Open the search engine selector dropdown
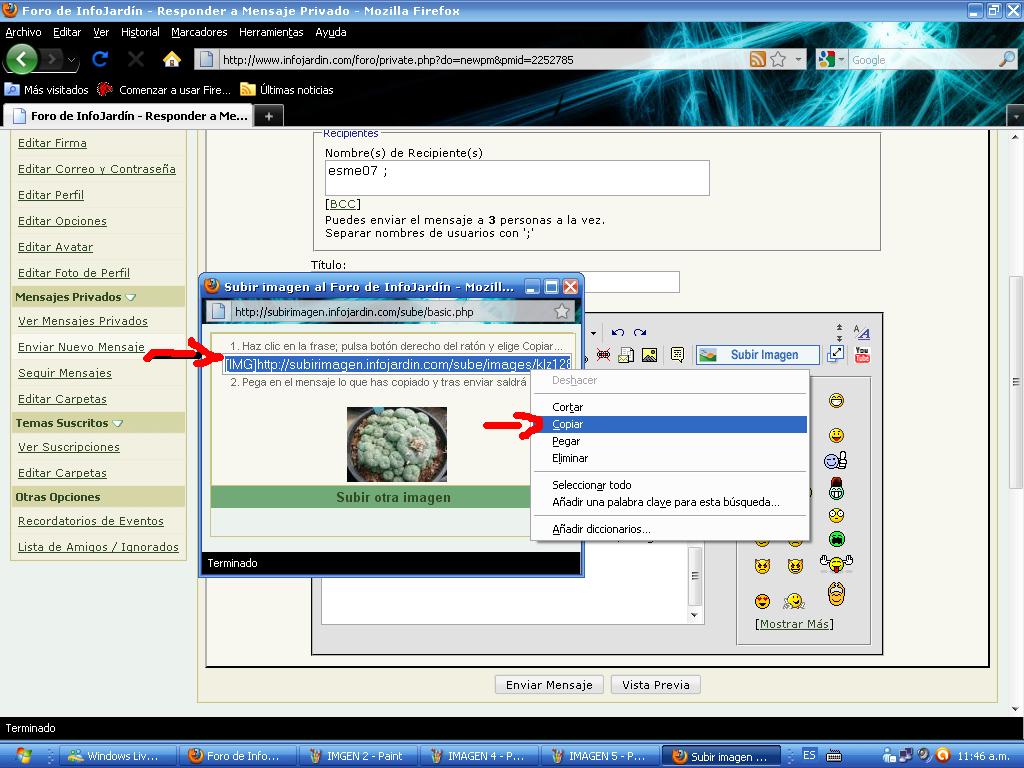The image size is (1024, 768). click(841, 59)
